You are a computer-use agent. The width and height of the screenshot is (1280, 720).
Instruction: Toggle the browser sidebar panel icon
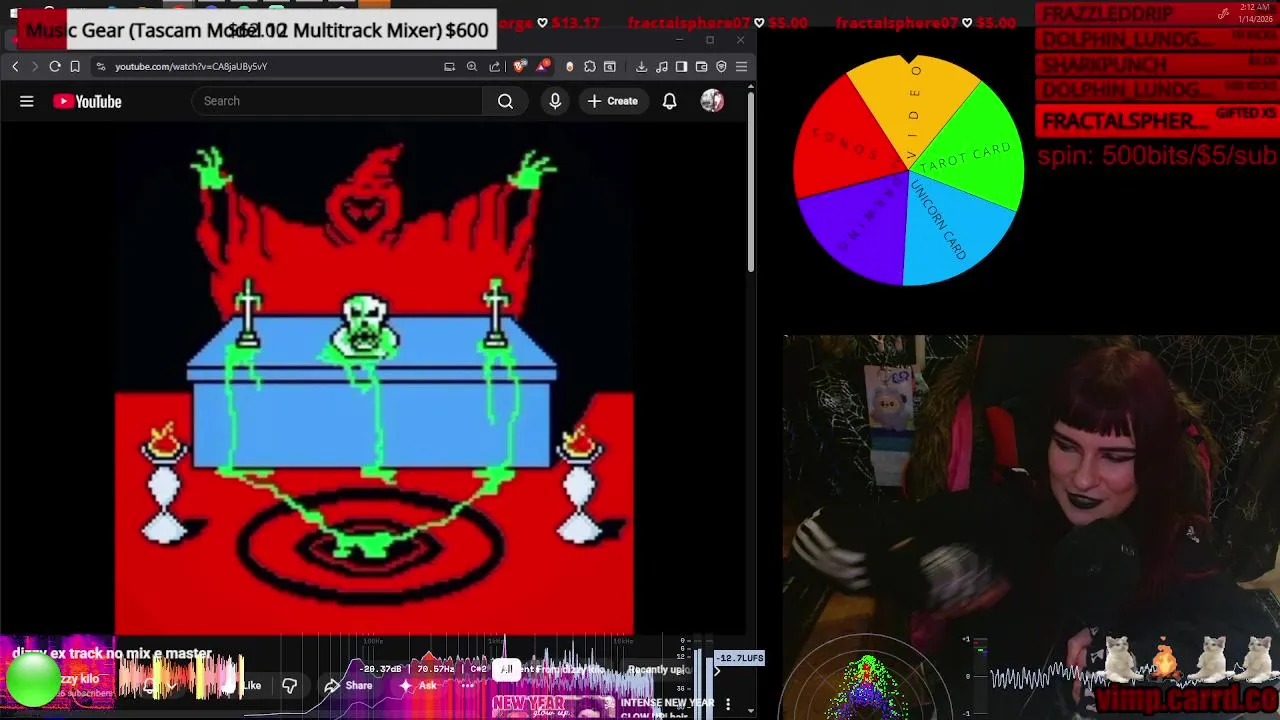[x=681, y=66]
